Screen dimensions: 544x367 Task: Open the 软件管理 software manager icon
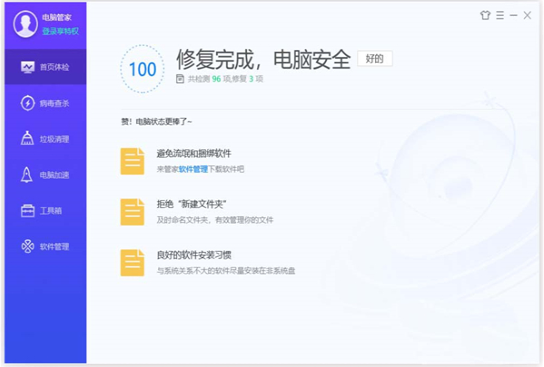click(27, 246)
